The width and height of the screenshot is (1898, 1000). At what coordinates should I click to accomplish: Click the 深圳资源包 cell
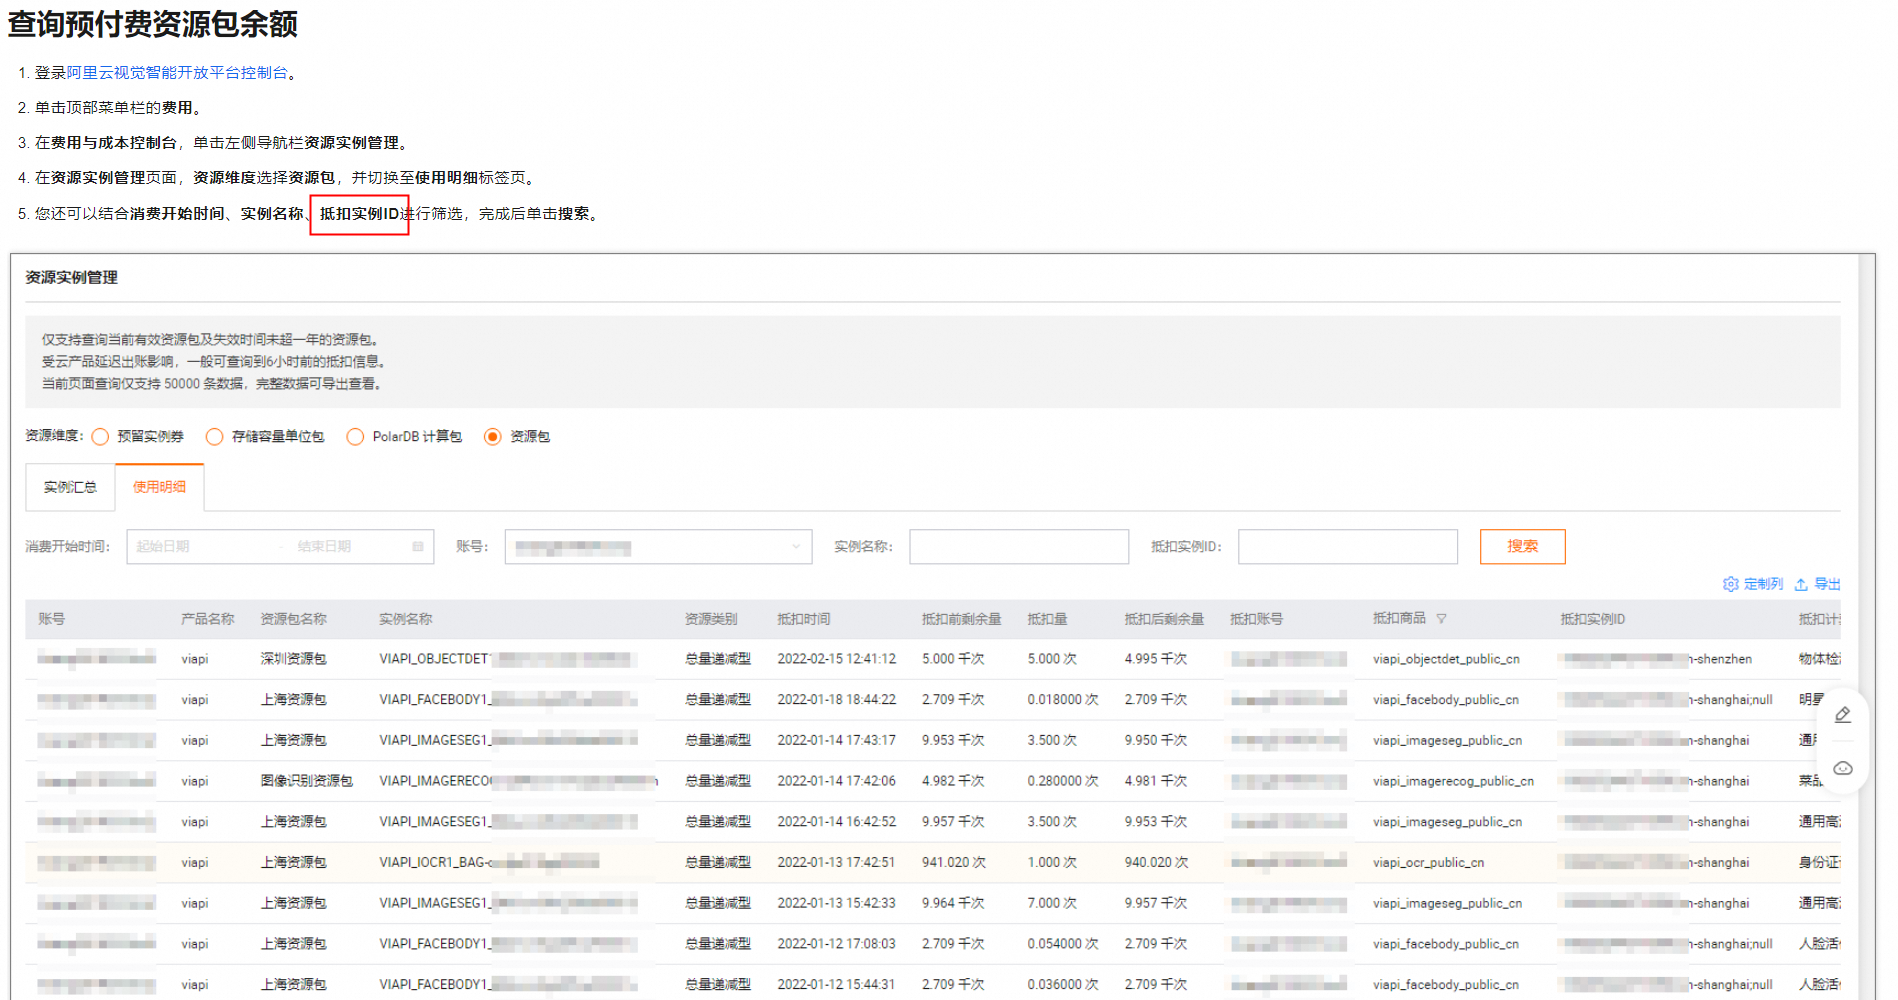tap(294, 659)
